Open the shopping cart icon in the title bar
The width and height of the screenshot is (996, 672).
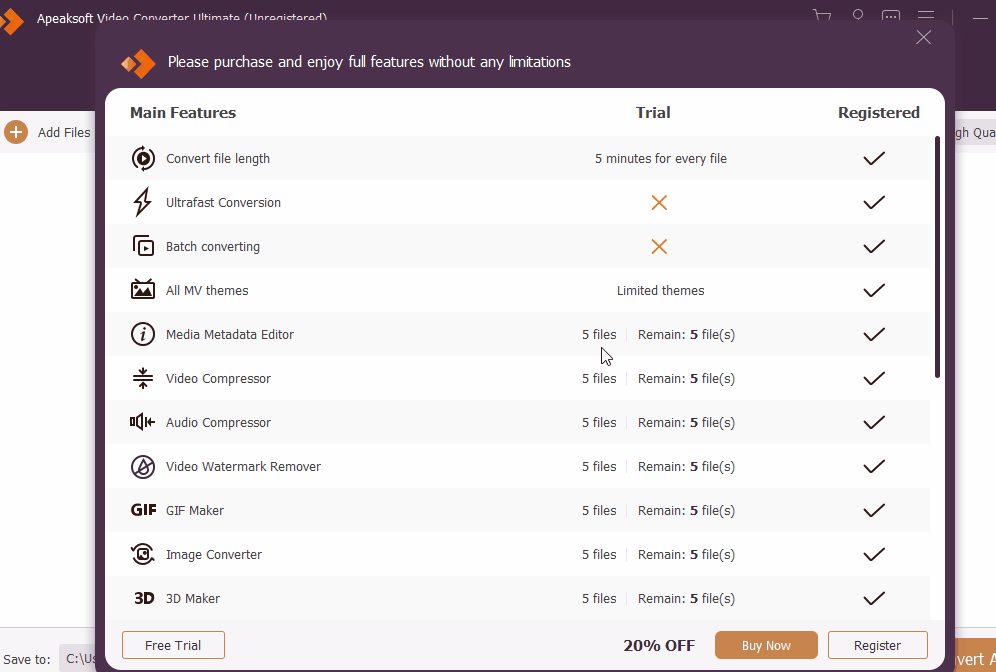pos(822,15)
